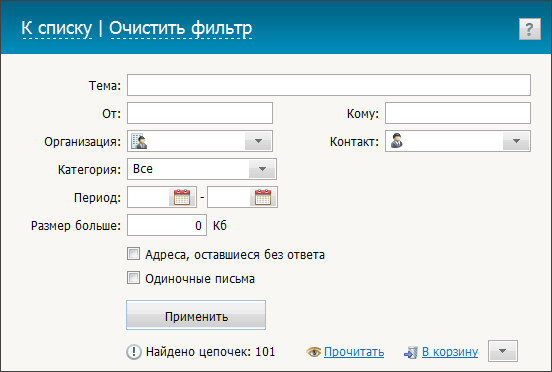552x372 pixels.
Task: Click 'Найдено цепочек: 101' status text
Action: pos(211,352)
